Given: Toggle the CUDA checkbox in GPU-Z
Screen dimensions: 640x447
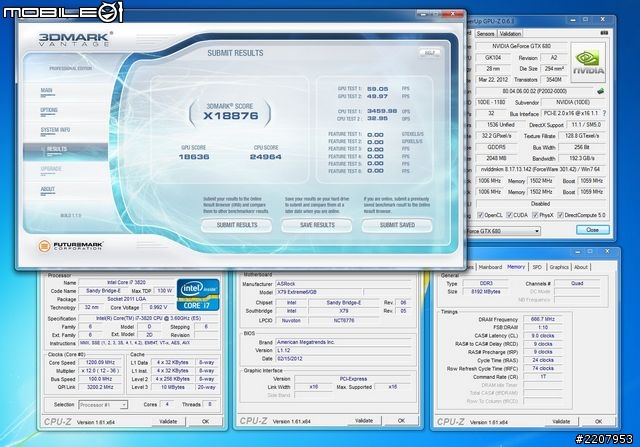Looking at the screenshot, I should point(509,215).
